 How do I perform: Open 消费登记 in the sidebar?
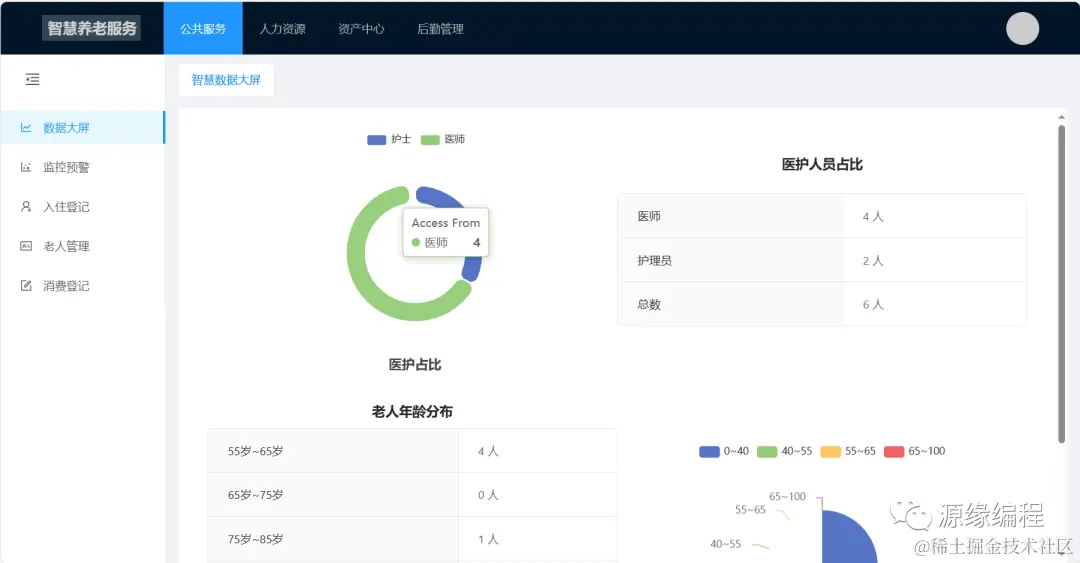click(x=83, y=285)
